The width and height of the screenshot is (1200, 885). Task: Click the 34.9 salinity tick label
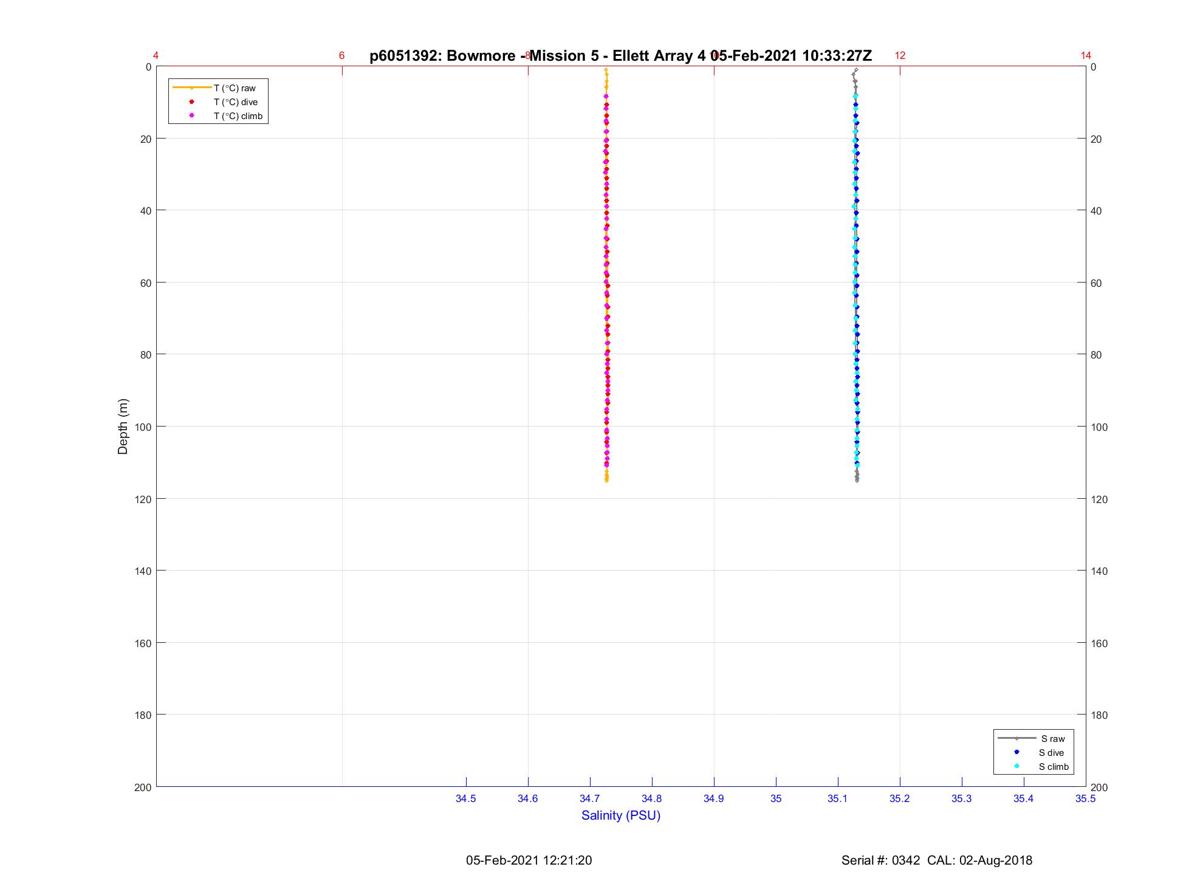(x=714, y=799)
